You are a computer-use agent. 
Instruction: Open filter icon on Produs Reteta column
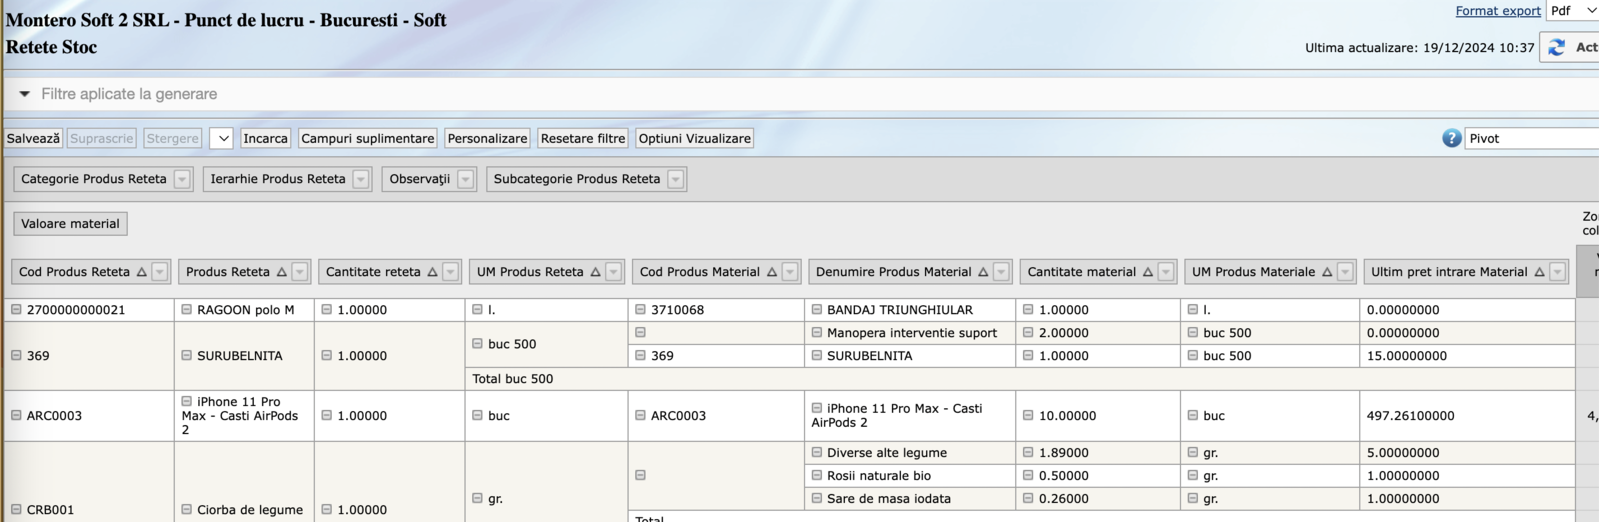point(299,272)
